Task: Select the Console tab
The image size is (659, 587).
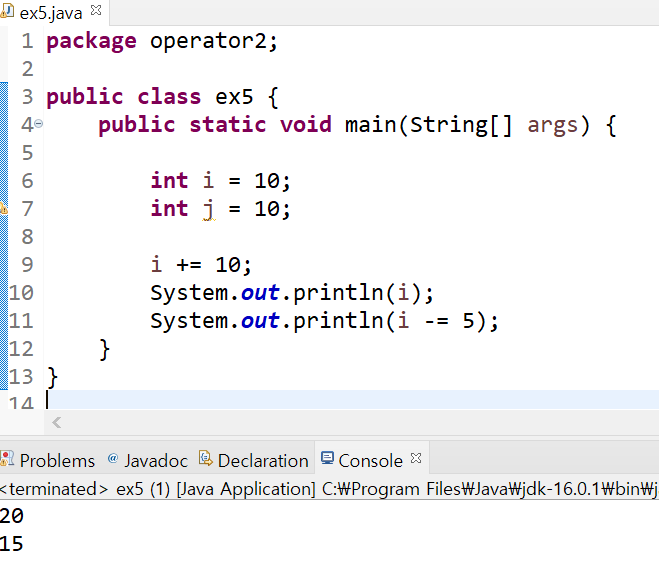Action: click(370, 461)
